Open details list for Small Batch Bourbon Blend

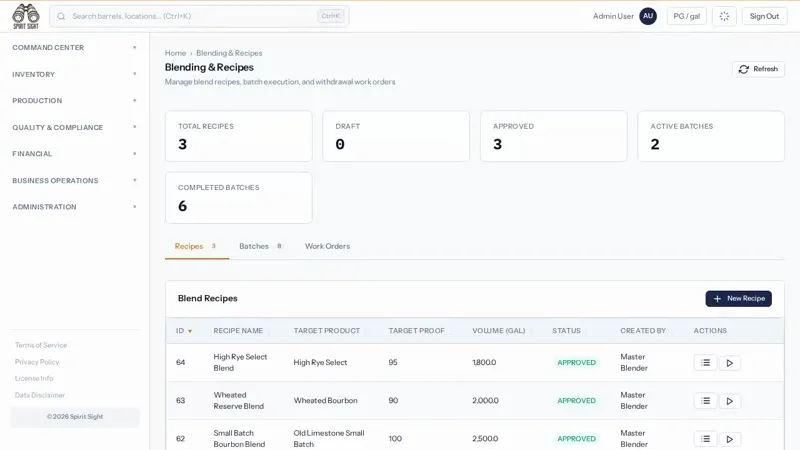pyautogui.click(x=706, y=439)
